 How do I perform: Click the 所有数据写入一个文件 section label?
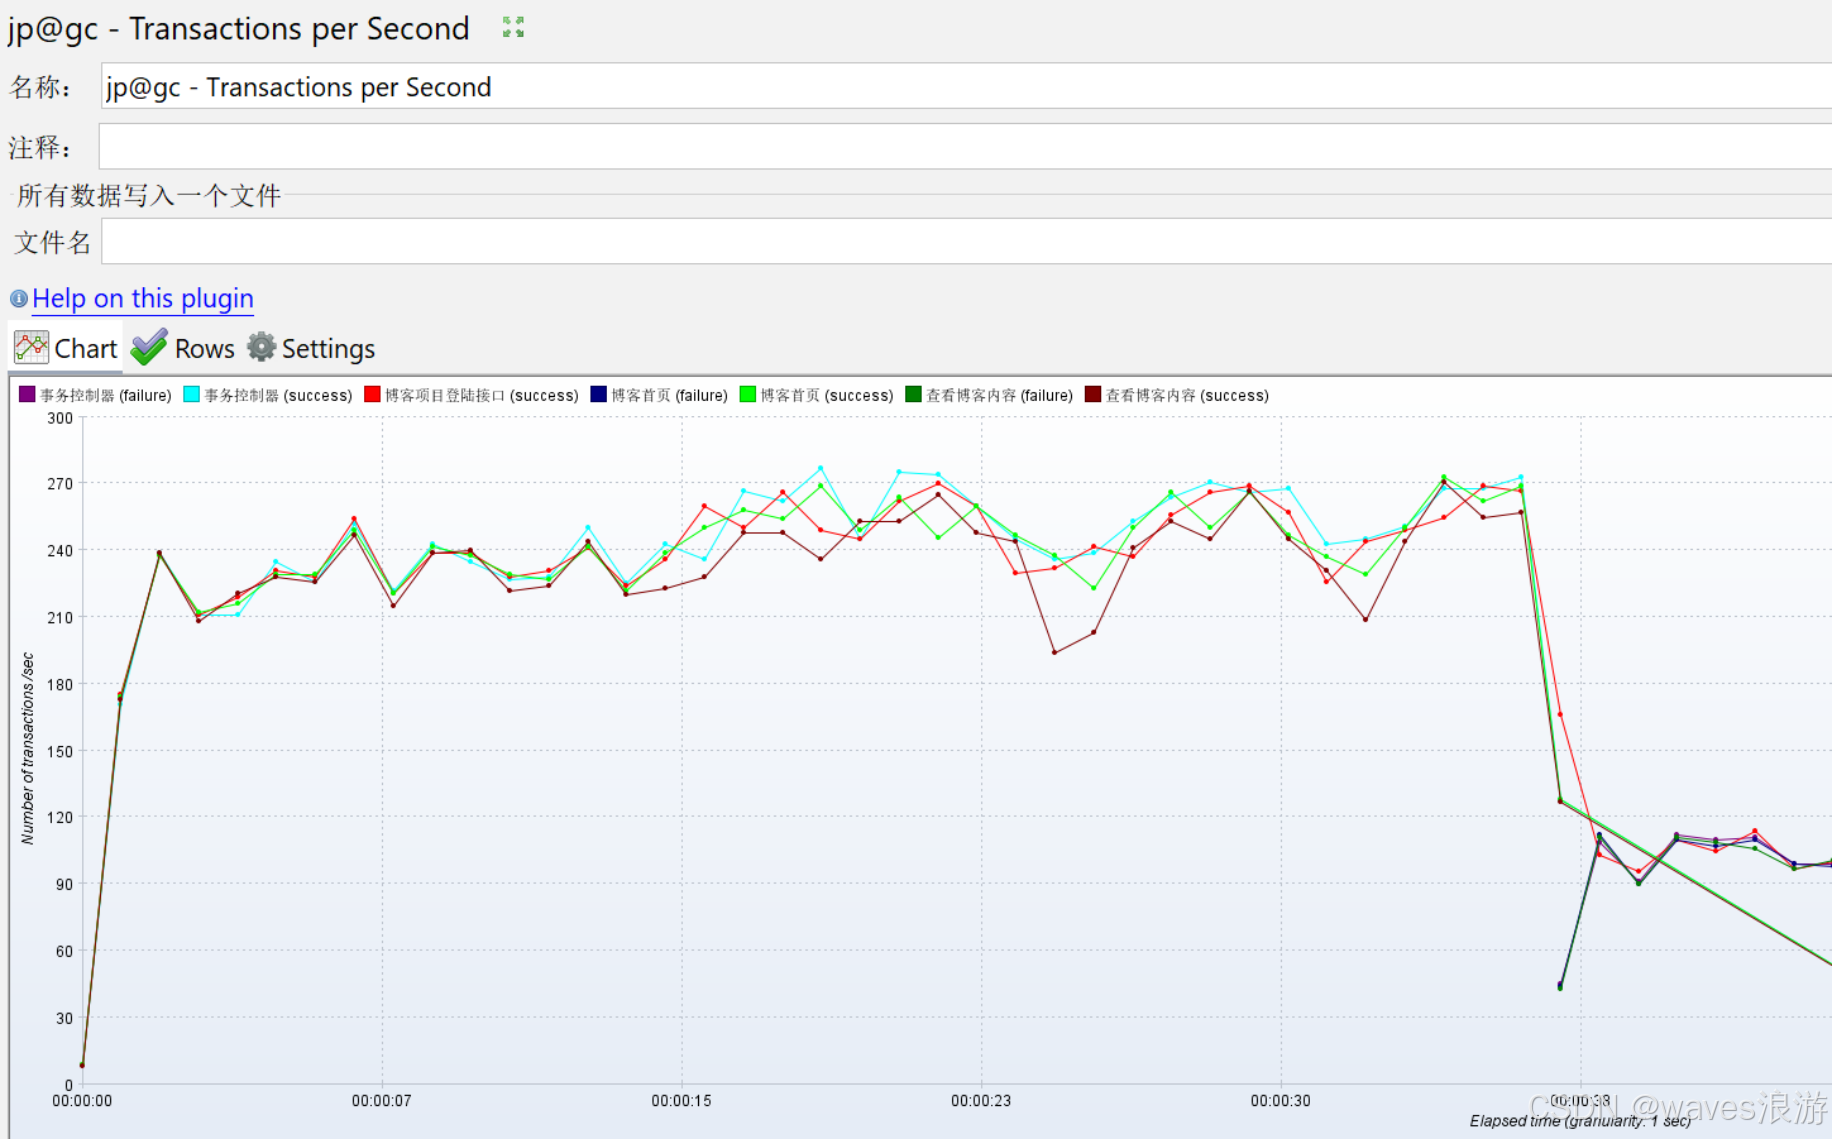149,195
